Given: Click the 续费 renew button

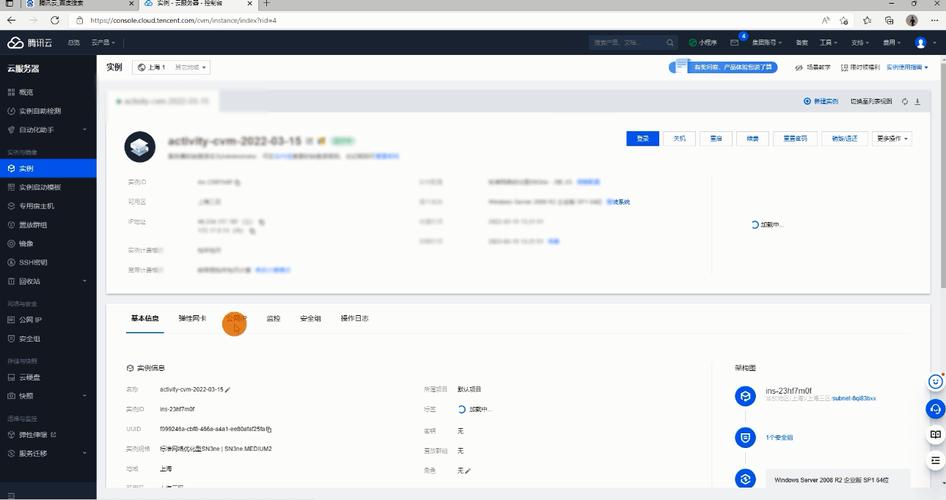Looking at the screenshot, I should [x=752, y=139].
